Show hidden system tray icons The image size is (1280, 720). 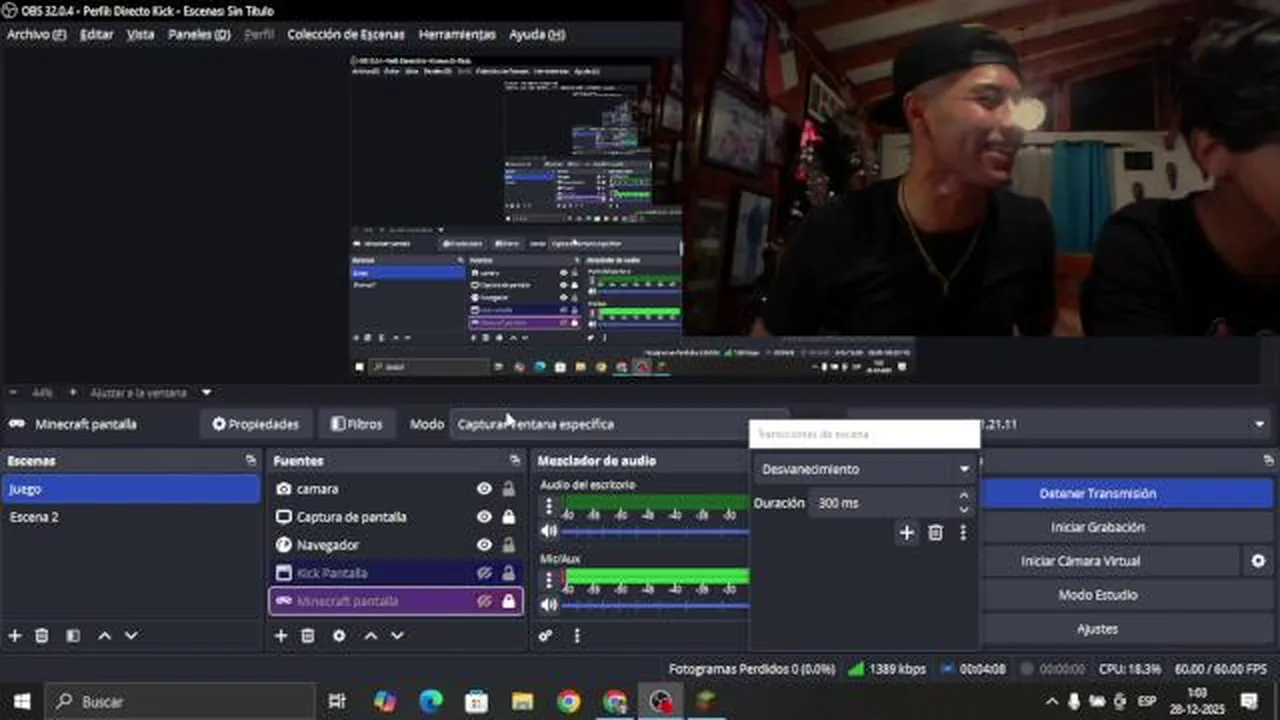tap(1051, 702)
